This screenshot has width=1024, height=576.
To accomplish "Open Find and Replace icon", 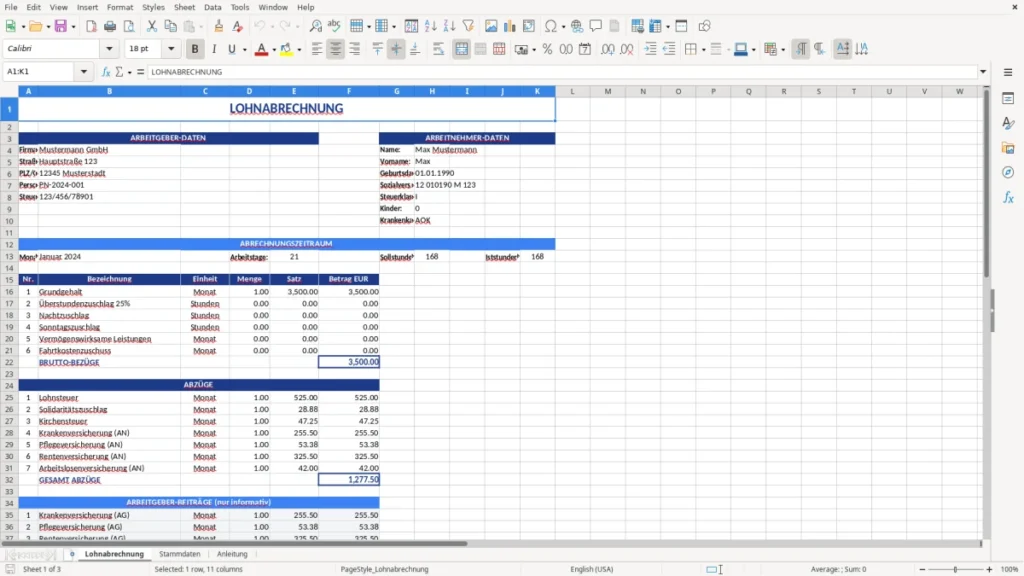I will (315, 26).
